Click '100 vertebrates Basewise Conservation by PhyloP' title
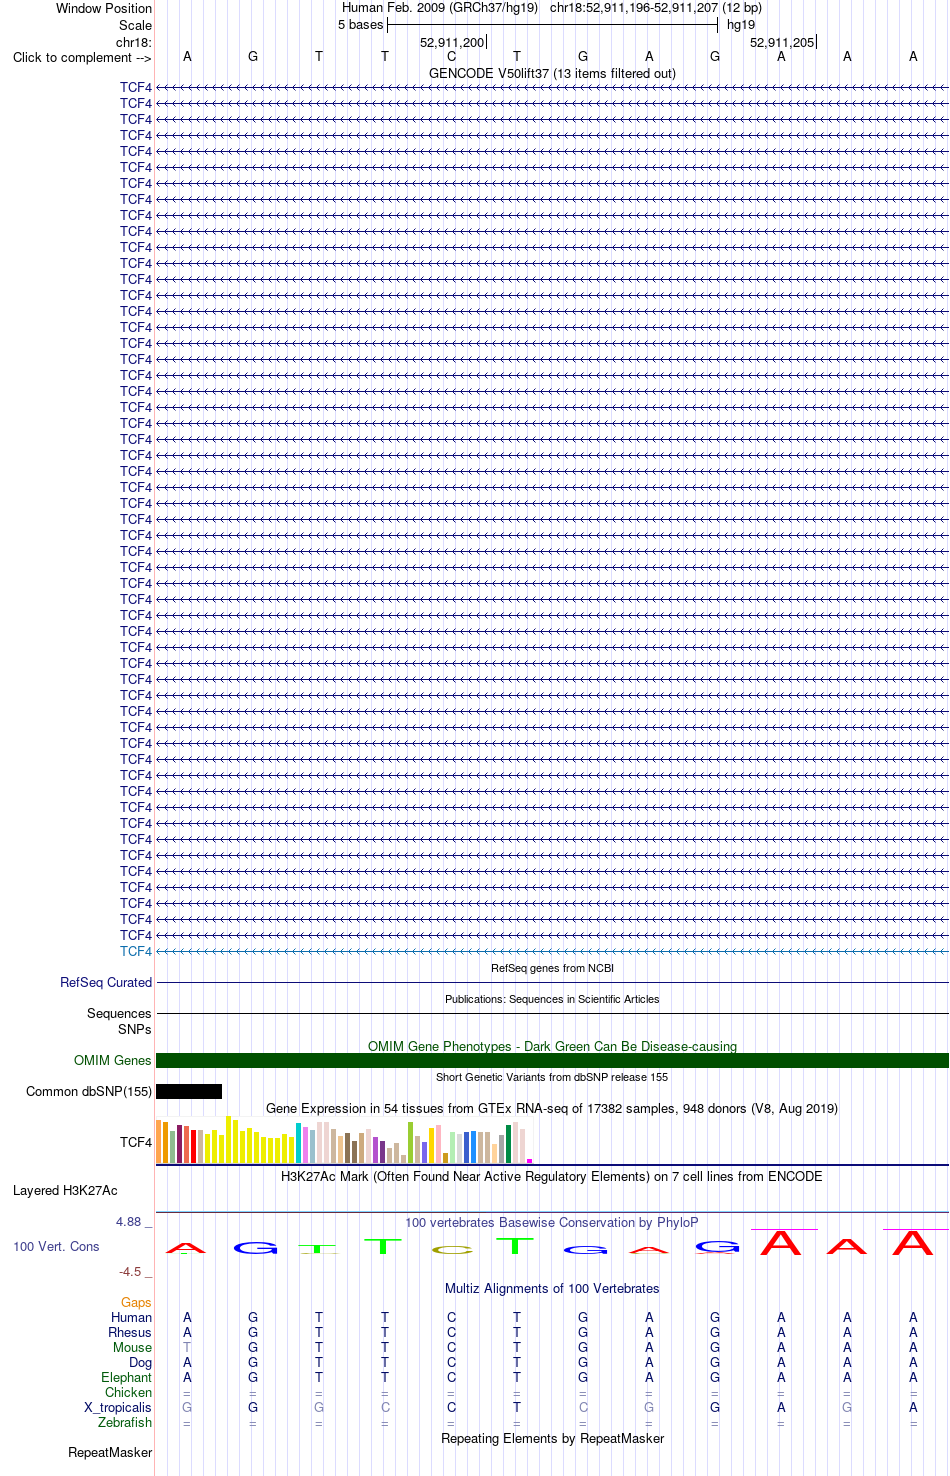The image size is (950, 1476). (x=552, y=1222)
